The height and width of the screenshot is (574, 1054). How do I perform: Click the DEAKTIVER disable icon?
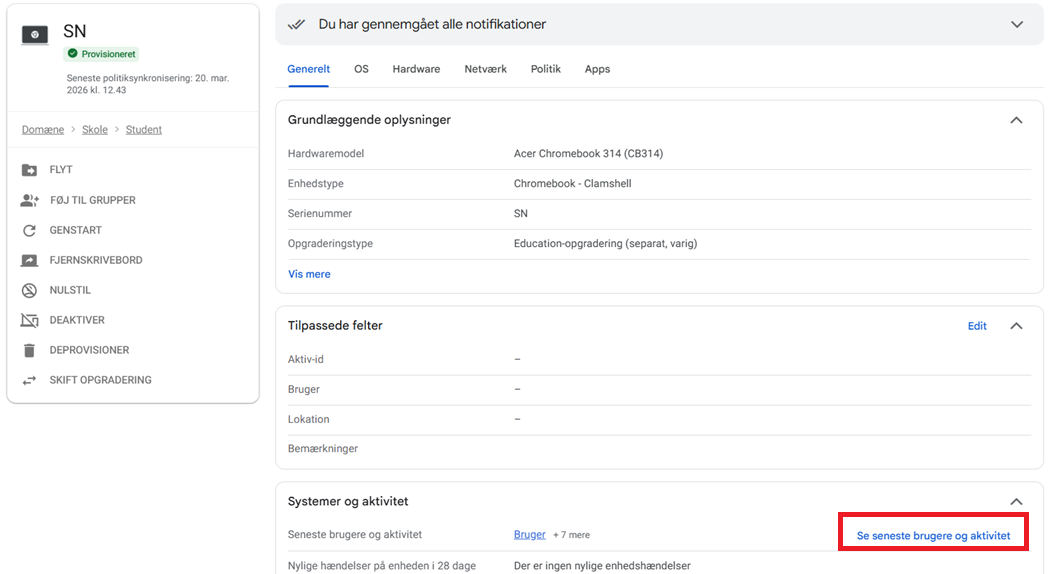coord(30,320)
